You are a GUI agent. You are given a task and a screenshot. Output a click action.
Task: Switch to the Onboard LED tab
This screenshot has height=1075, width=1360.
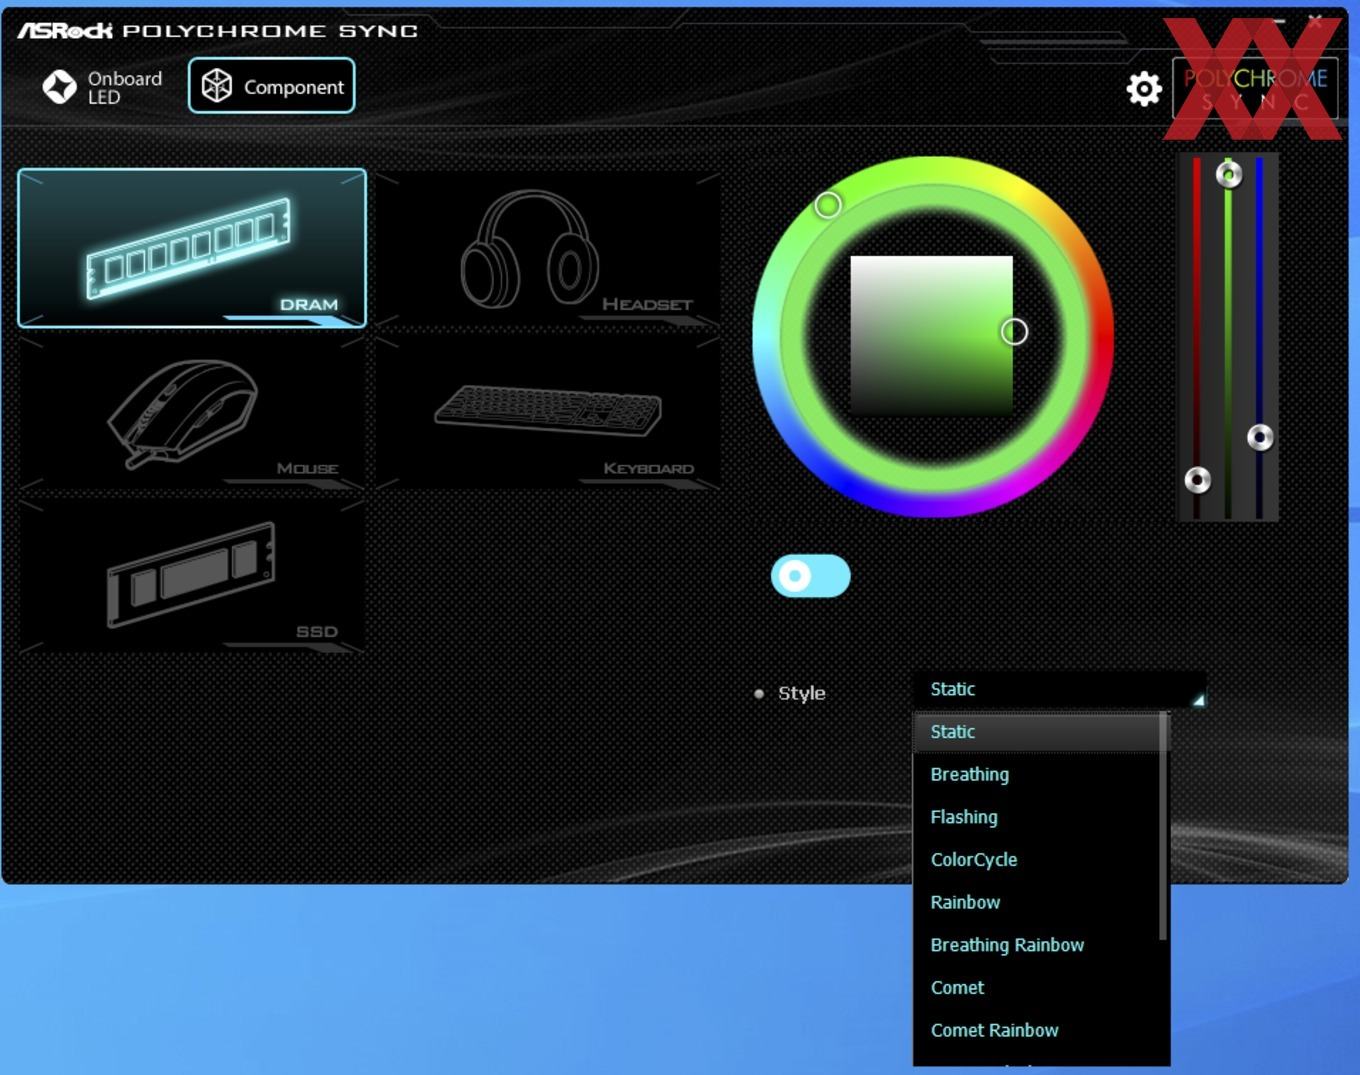(x=102, y=87)
